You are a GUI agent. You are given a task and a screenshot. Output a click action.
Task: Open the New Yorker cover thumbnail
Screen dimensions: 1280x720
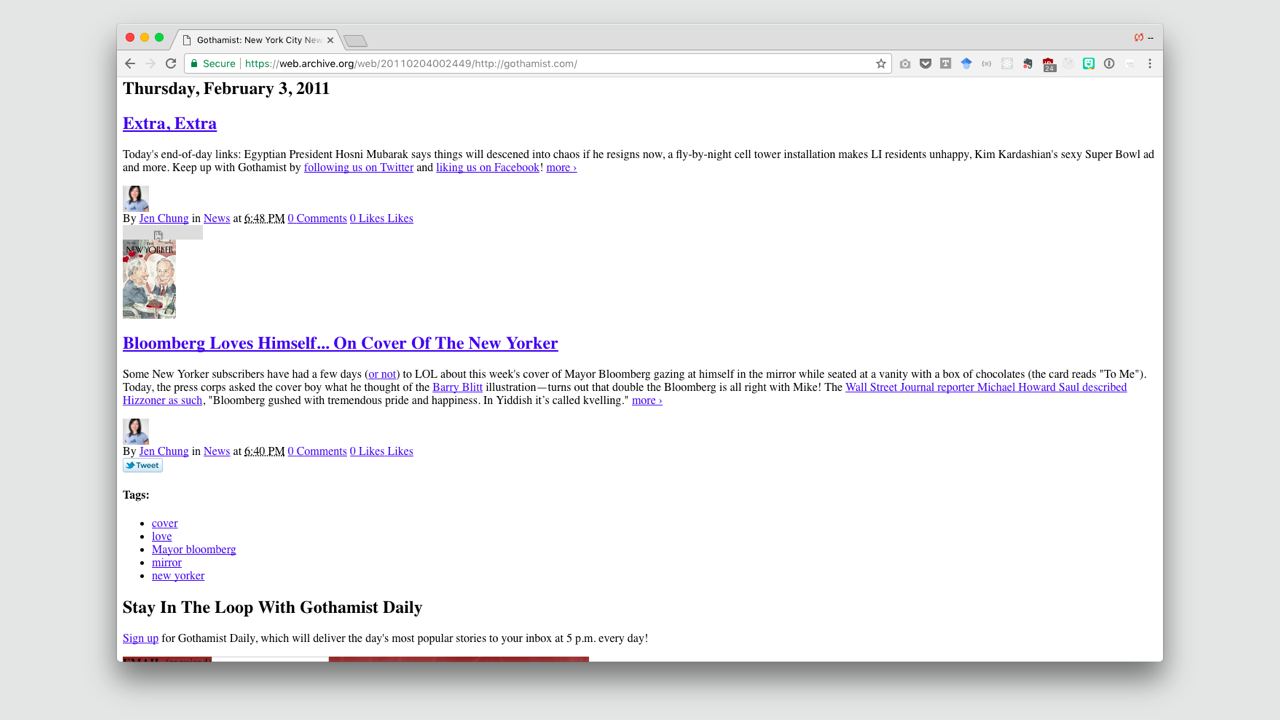point(149,279)
